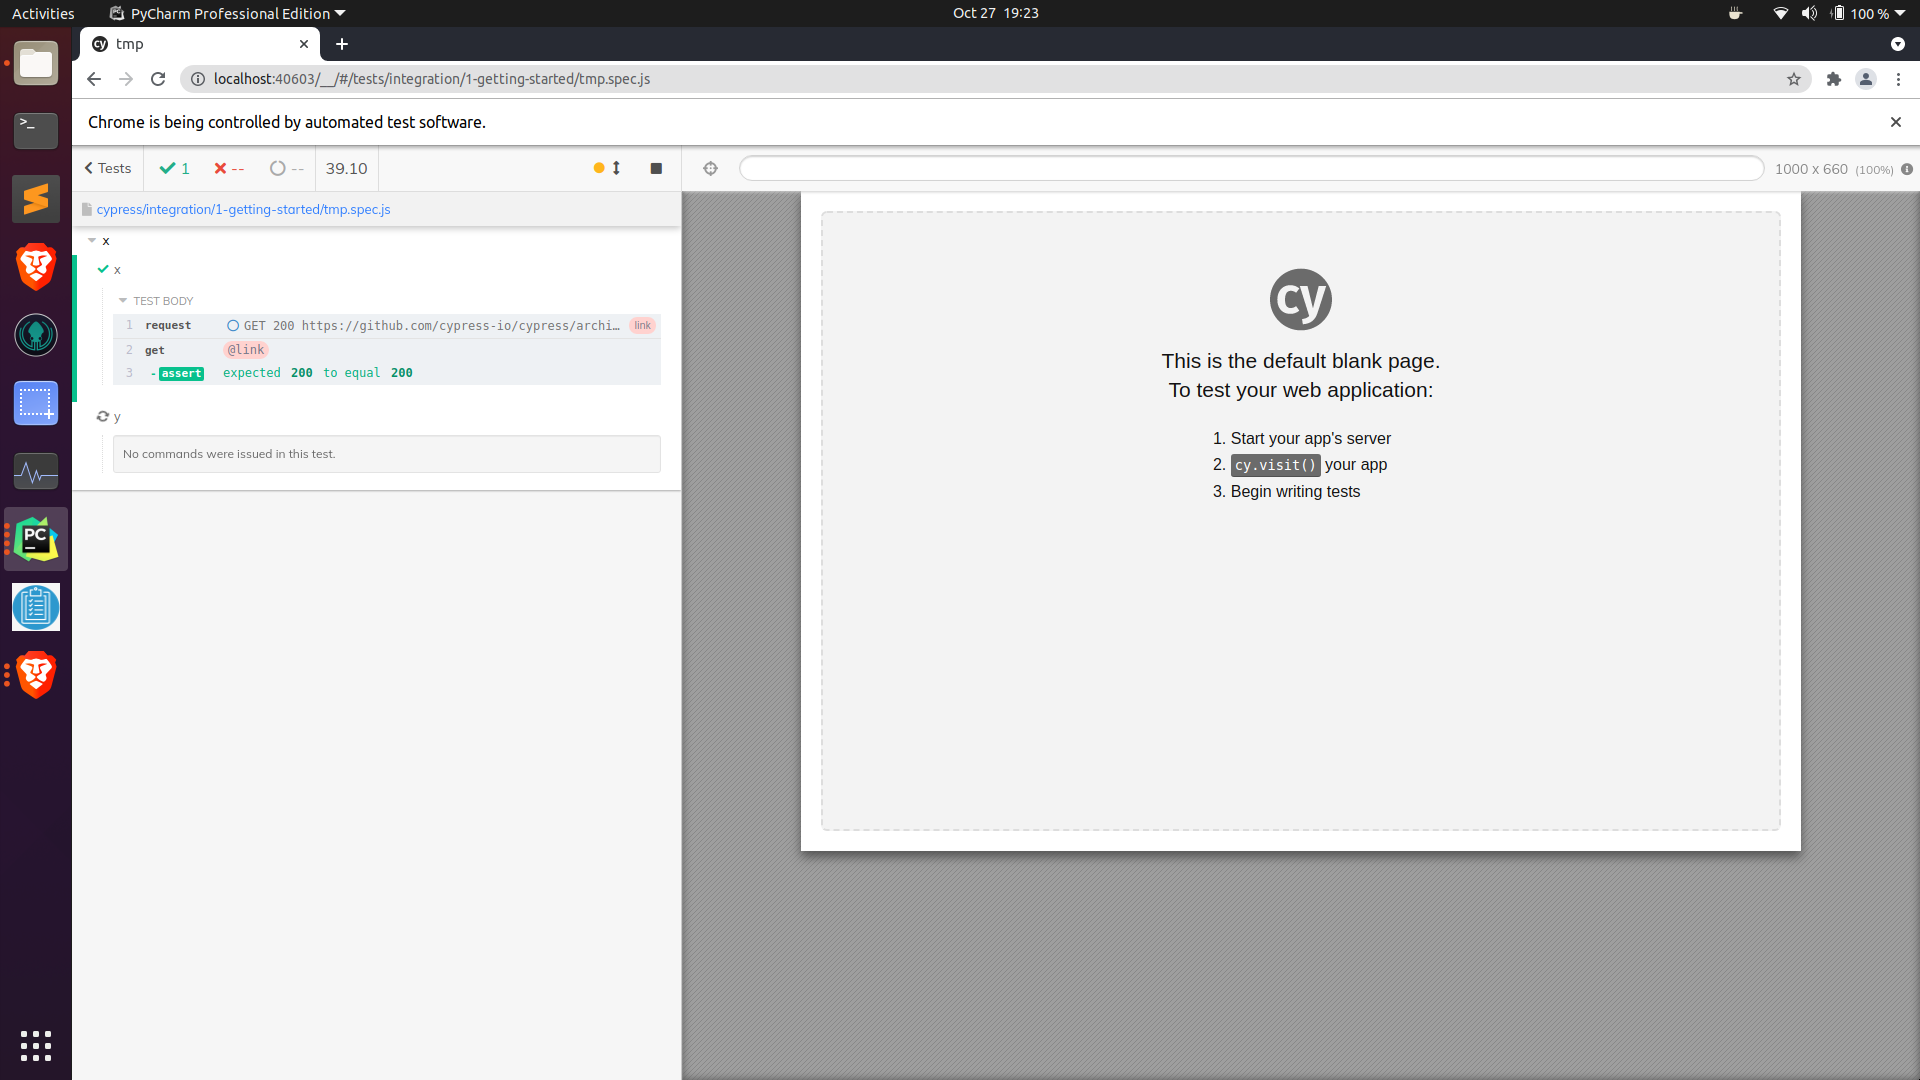Reload the page in Chrome
Image resolution: width=1920 pixels, height=1080 pixels.
click(157, 79)
